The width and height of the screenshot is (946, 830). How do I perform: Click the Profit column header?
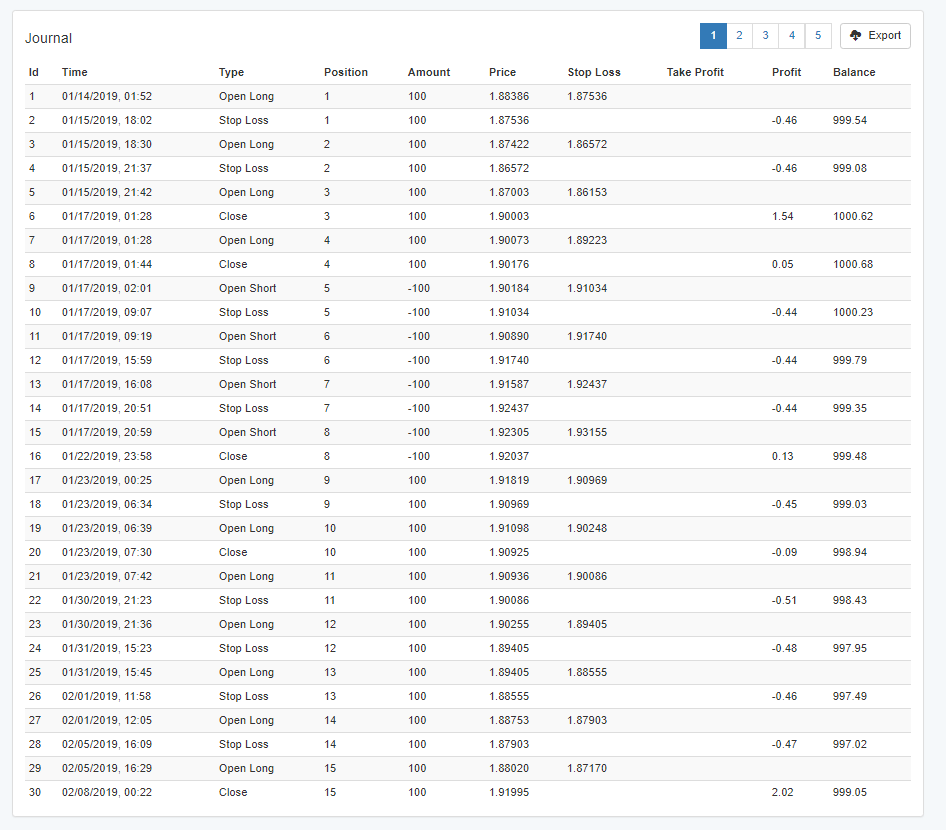(x=787, y=72)
